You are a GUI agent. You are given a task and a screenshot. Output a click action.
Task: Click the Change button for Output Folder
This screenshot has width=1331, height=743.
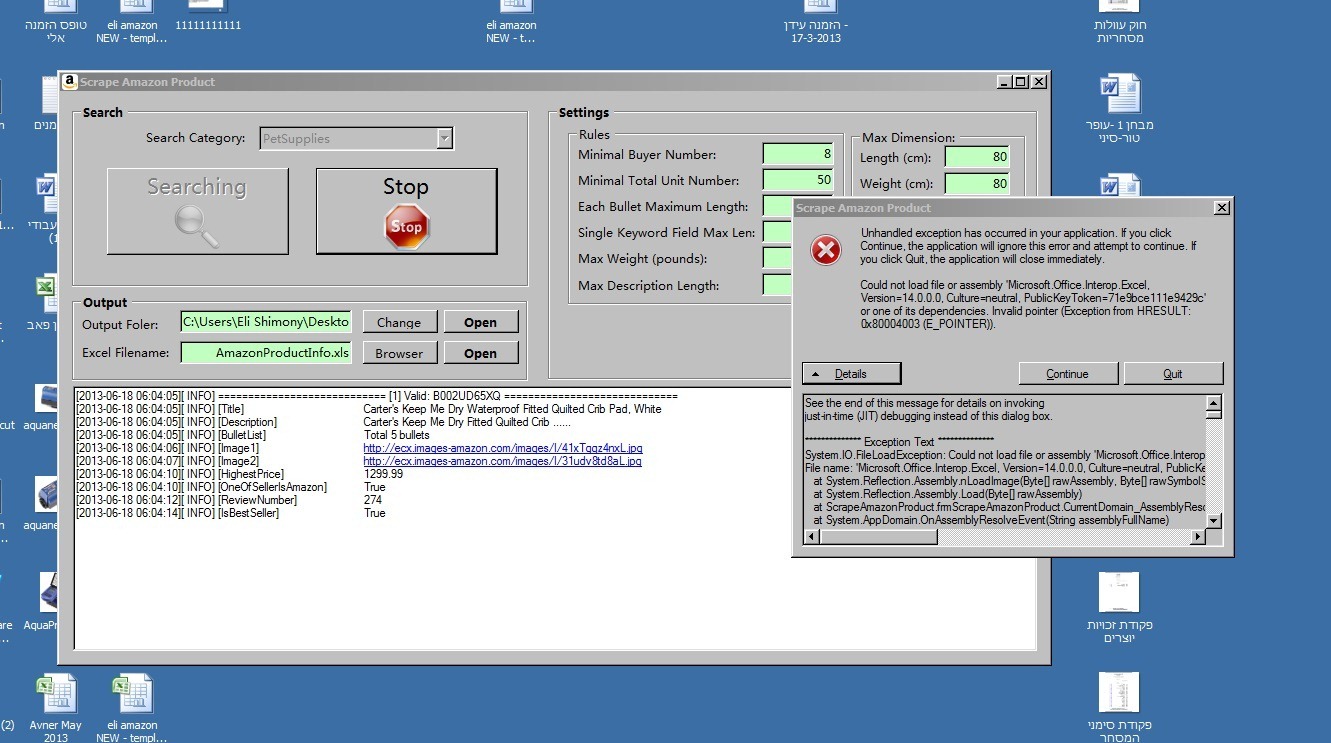399,322
